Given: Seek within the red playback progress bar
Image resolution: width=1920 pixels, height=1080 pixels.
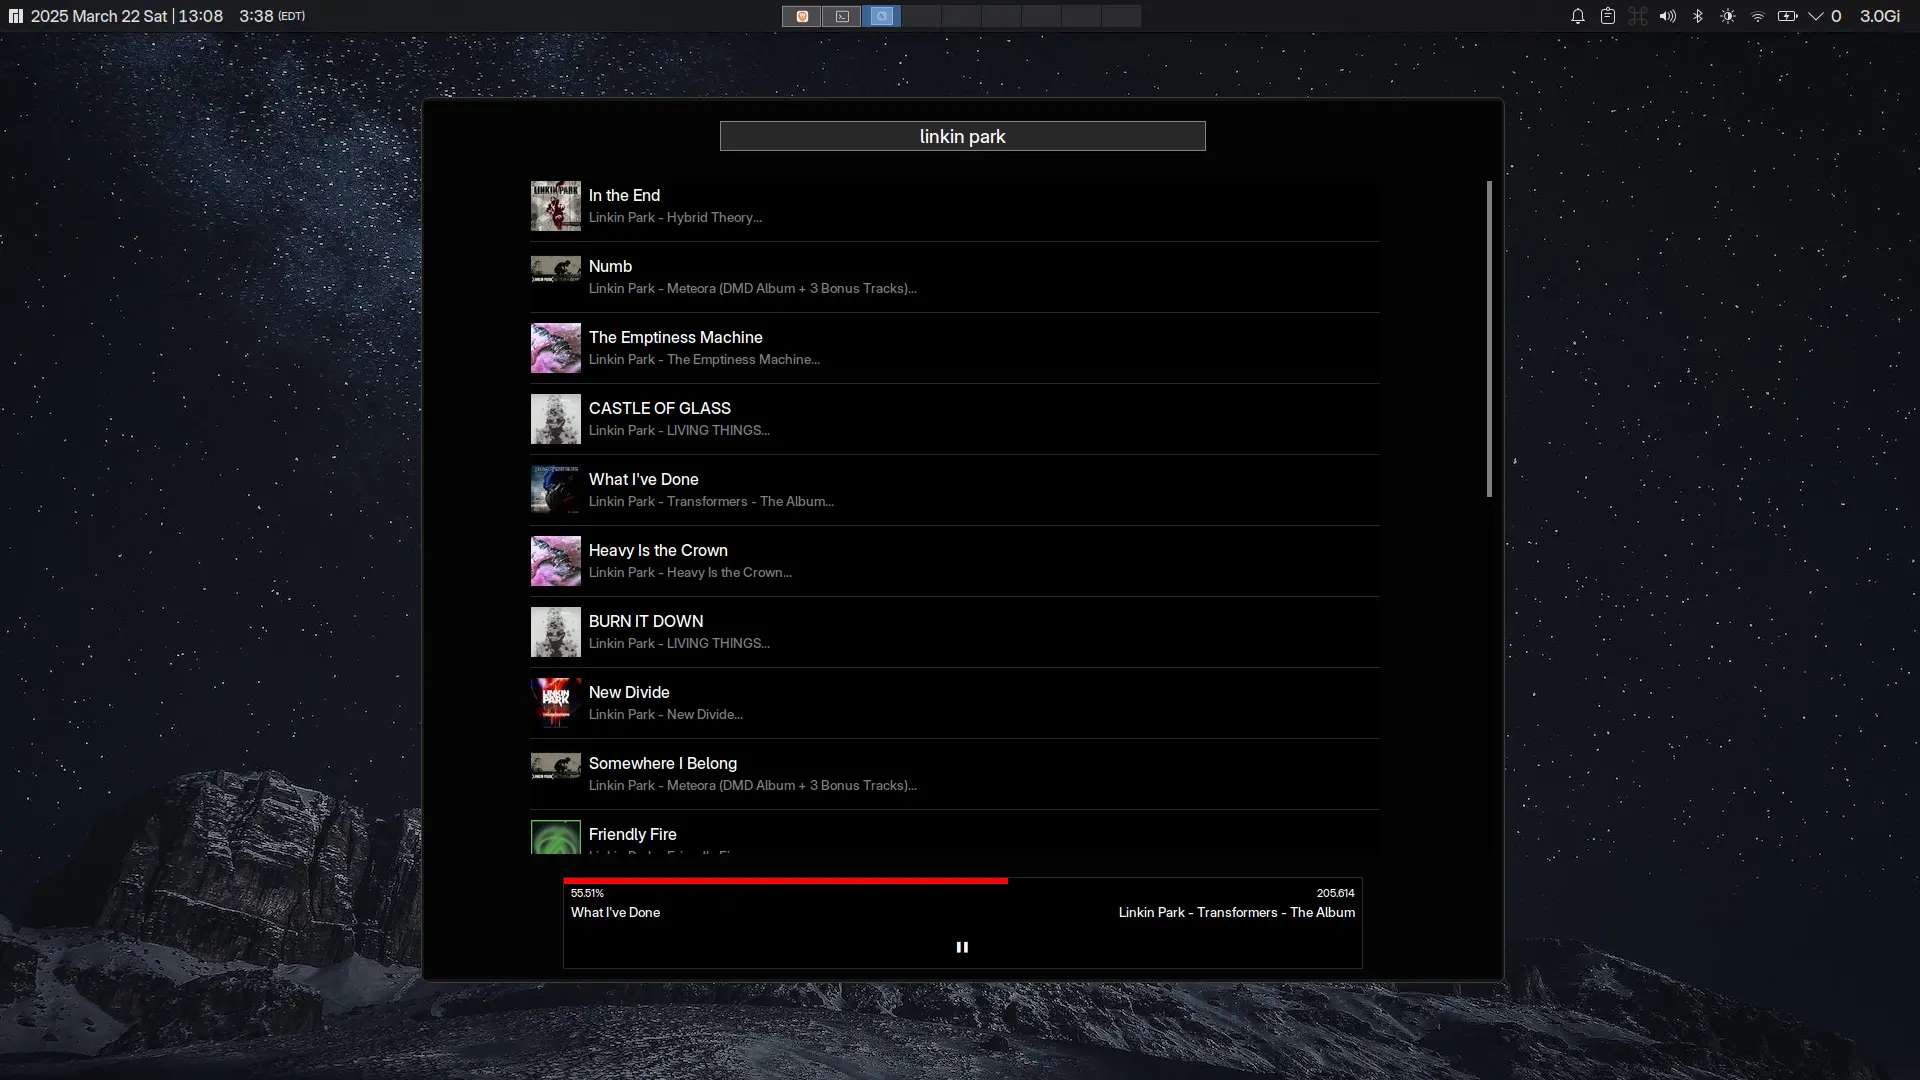Looking at the screenshot, I should click(x=785, y=881).
